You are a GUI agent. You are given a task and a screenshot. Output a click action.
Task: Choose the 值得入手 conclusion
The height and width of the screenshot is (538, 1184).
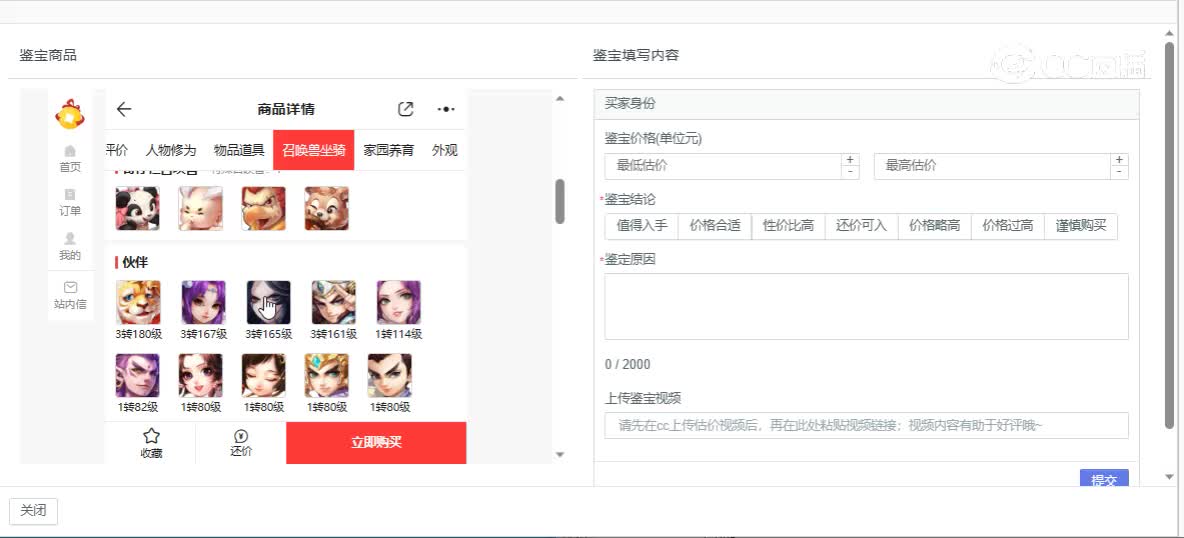tap(642, 226)
